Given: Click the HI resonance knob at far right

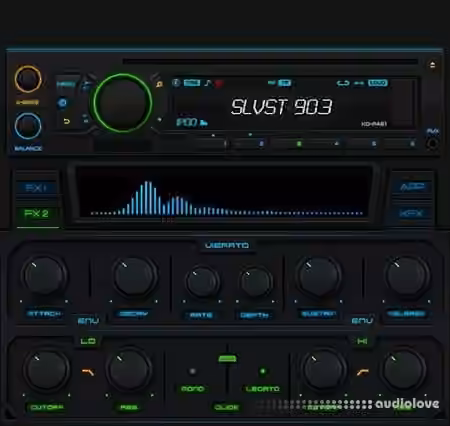Looking at the screenshot, I should click(x=404, y=370).
